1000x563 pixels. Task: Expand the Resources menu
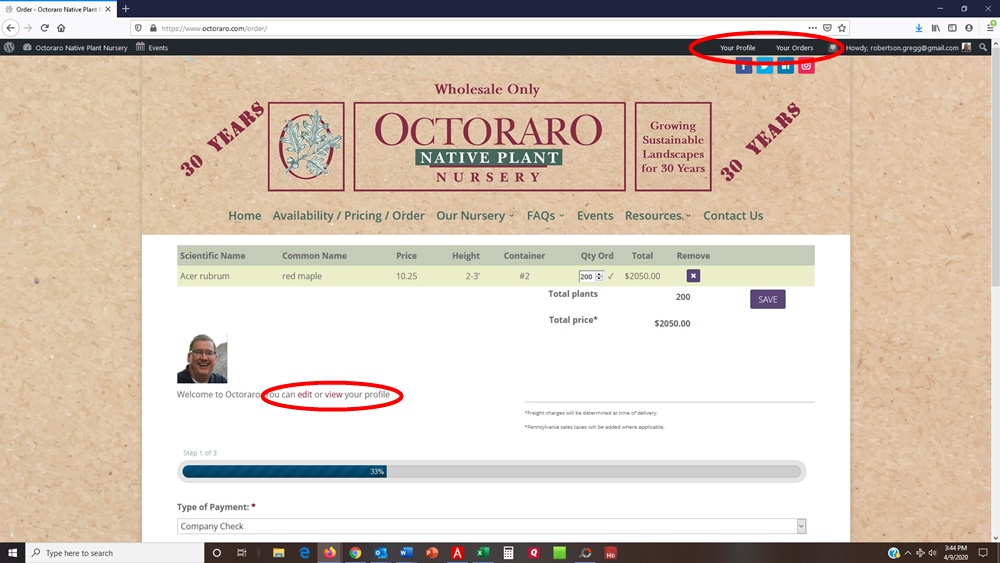click(x=658, y=216)
